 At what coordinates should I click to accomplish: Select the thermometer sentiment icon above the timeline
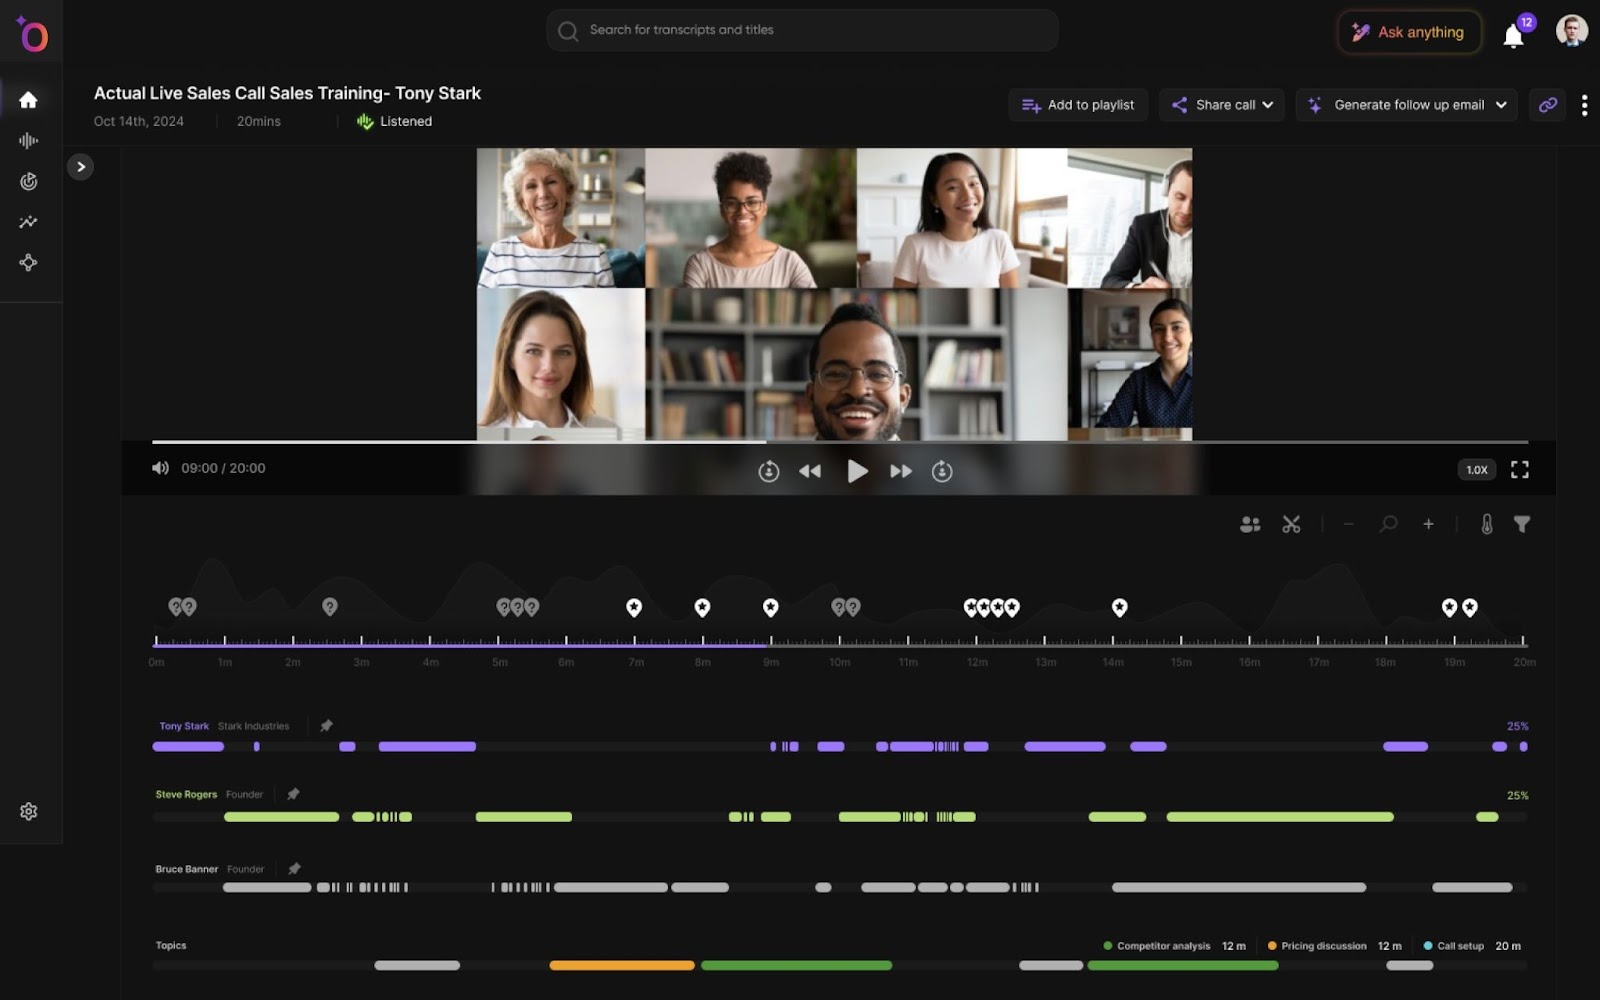tap(1487, 523)
